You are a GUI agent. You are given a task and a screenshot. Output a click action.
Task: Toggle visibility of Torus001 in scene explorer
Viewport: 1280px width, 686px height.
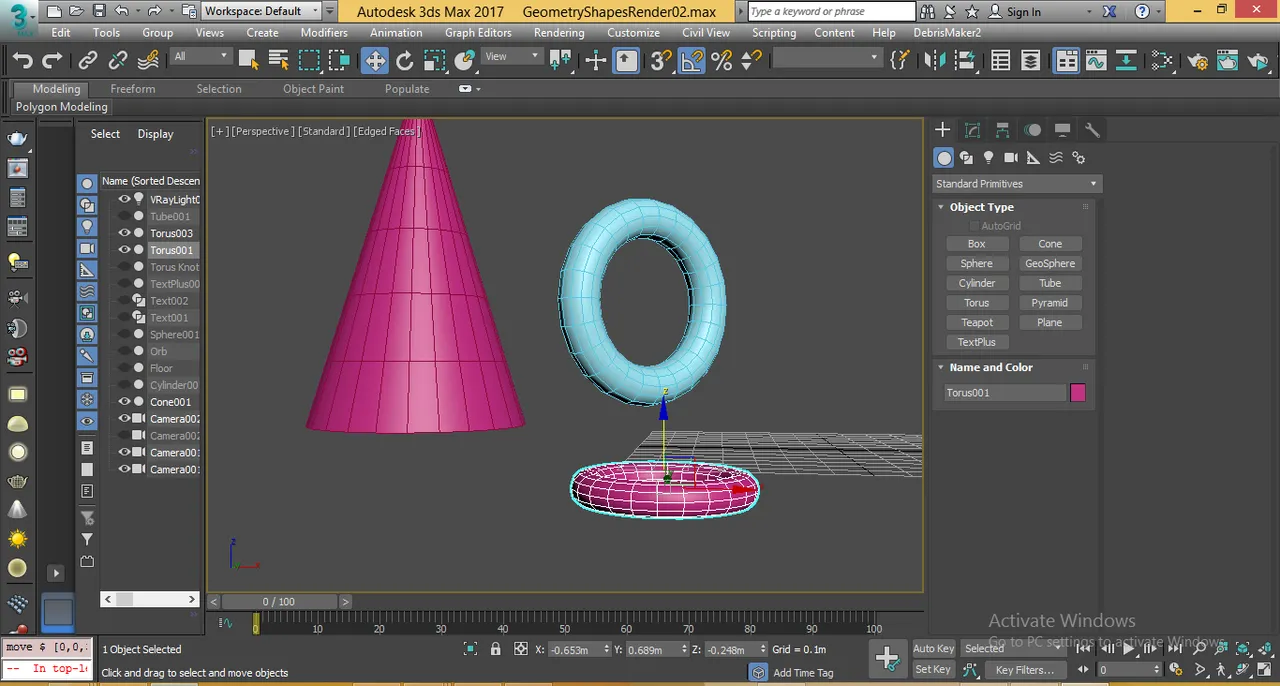125,250
